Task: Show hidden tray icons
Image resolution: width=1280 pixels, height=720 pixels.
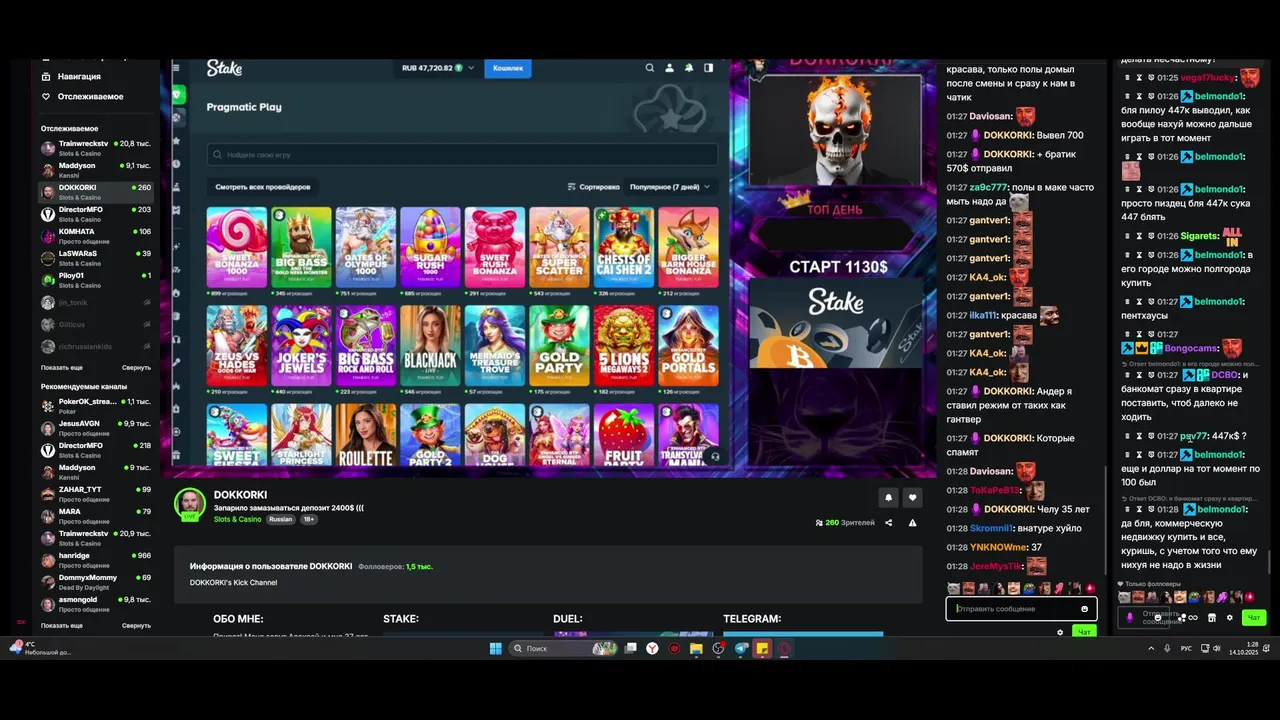Action: [x=1150, y=648]
